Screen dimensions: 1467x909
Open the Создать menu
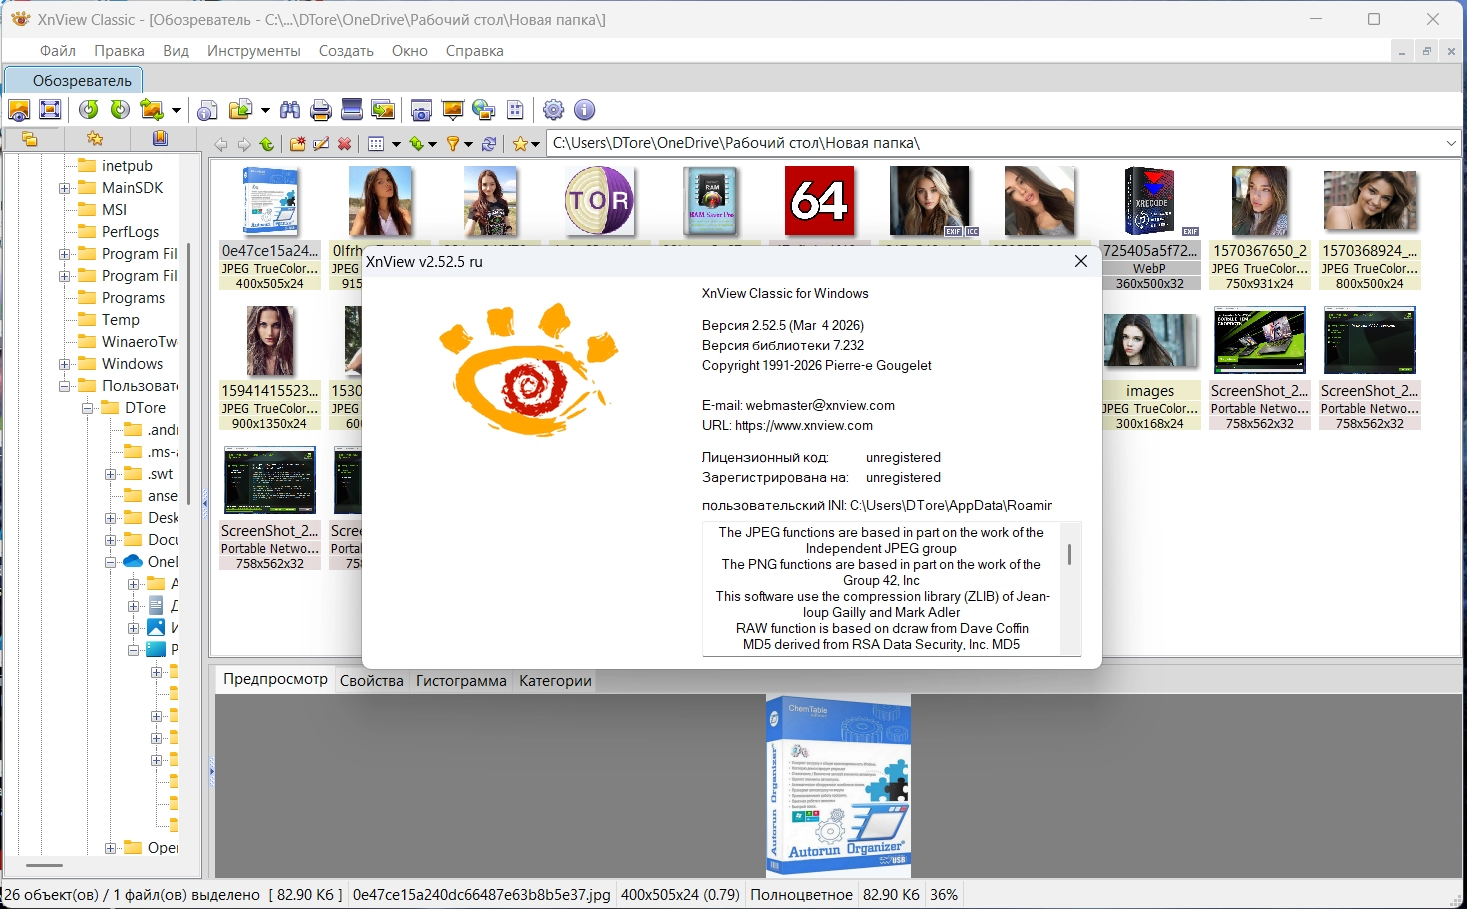346,51
